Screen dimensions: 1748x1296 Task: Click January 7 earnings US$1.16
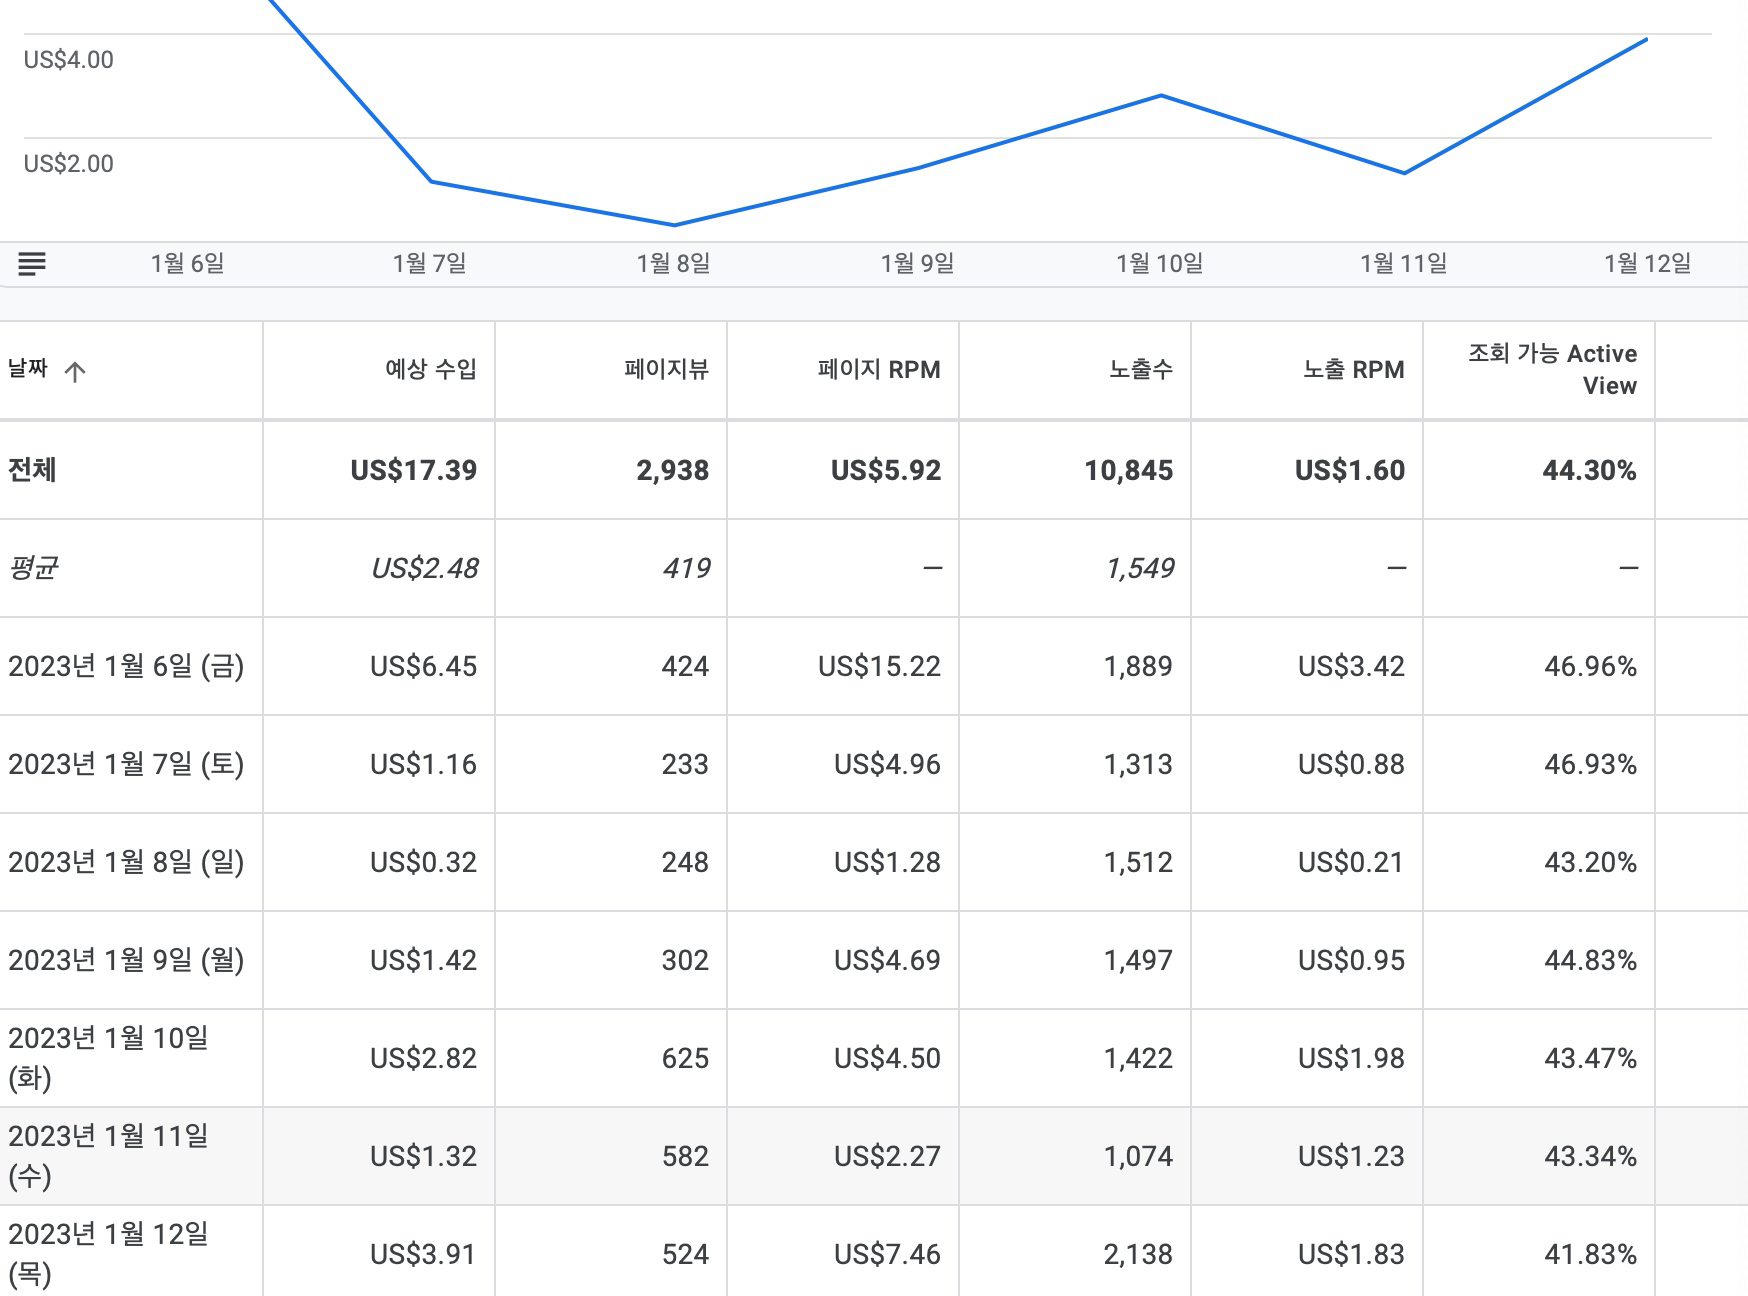click(424, 764)
